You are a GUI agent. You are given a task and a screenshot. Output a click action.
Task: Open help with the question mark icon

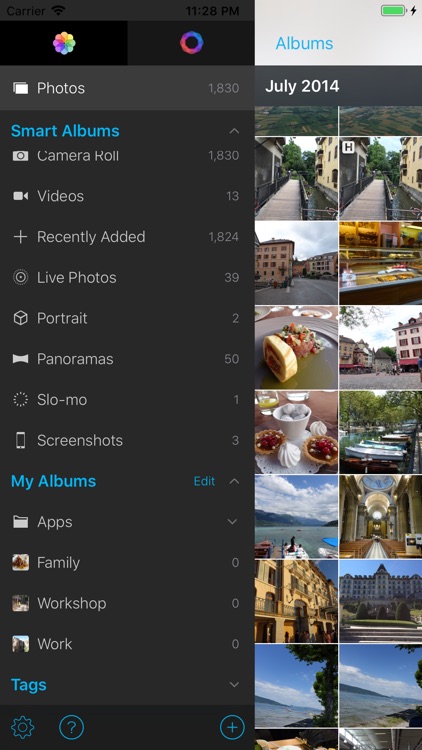71,728
